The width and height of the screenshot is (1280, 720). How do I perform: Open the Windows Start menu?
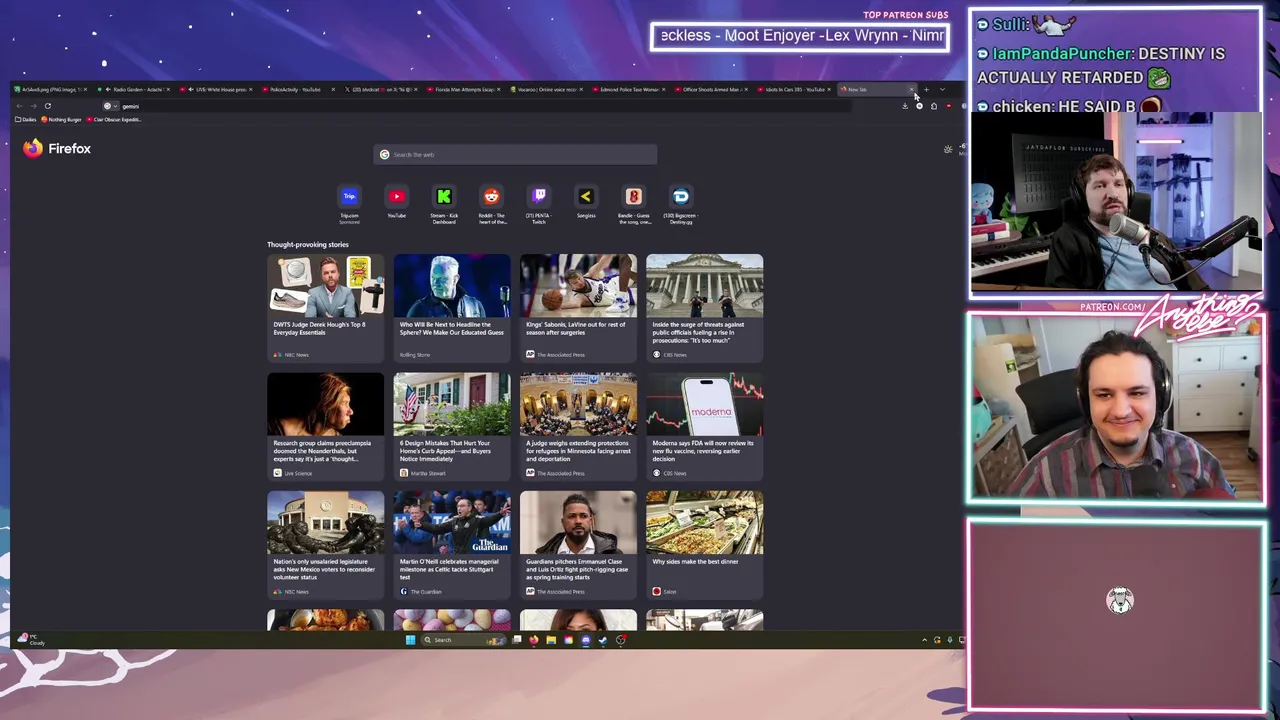point(410,640)
